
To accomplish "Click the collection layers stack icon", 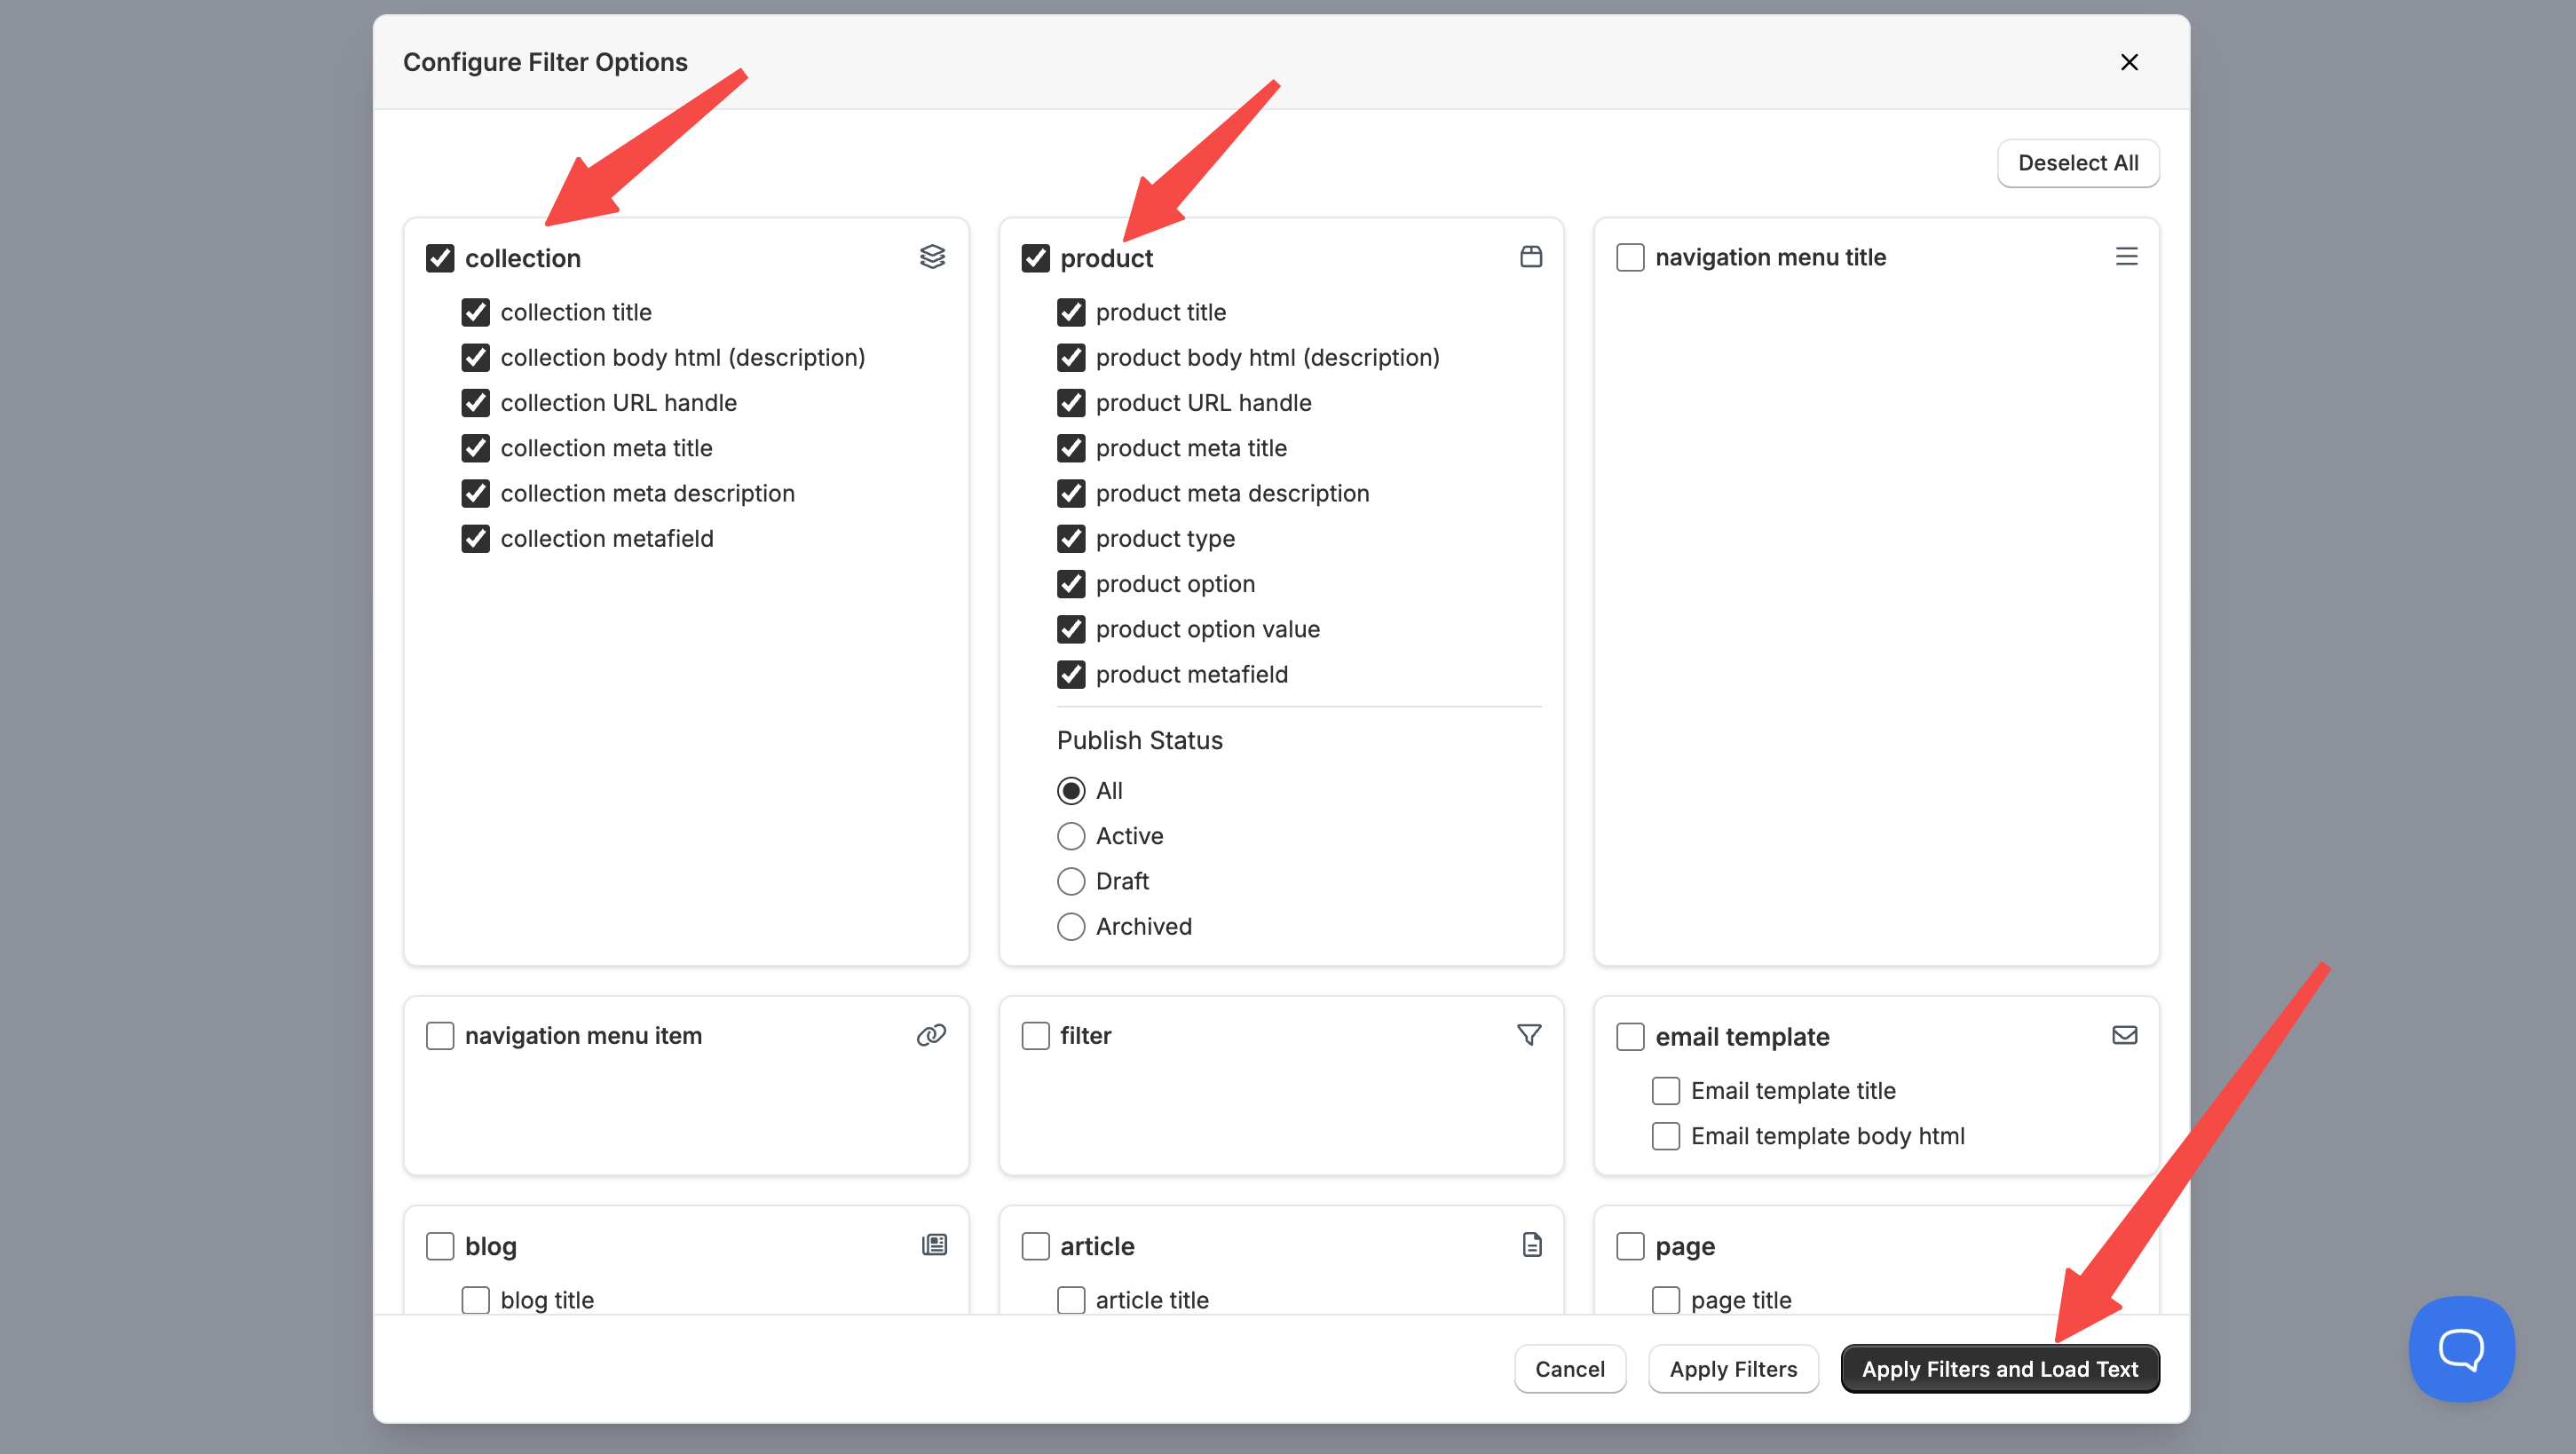I will tap(932, 257).
